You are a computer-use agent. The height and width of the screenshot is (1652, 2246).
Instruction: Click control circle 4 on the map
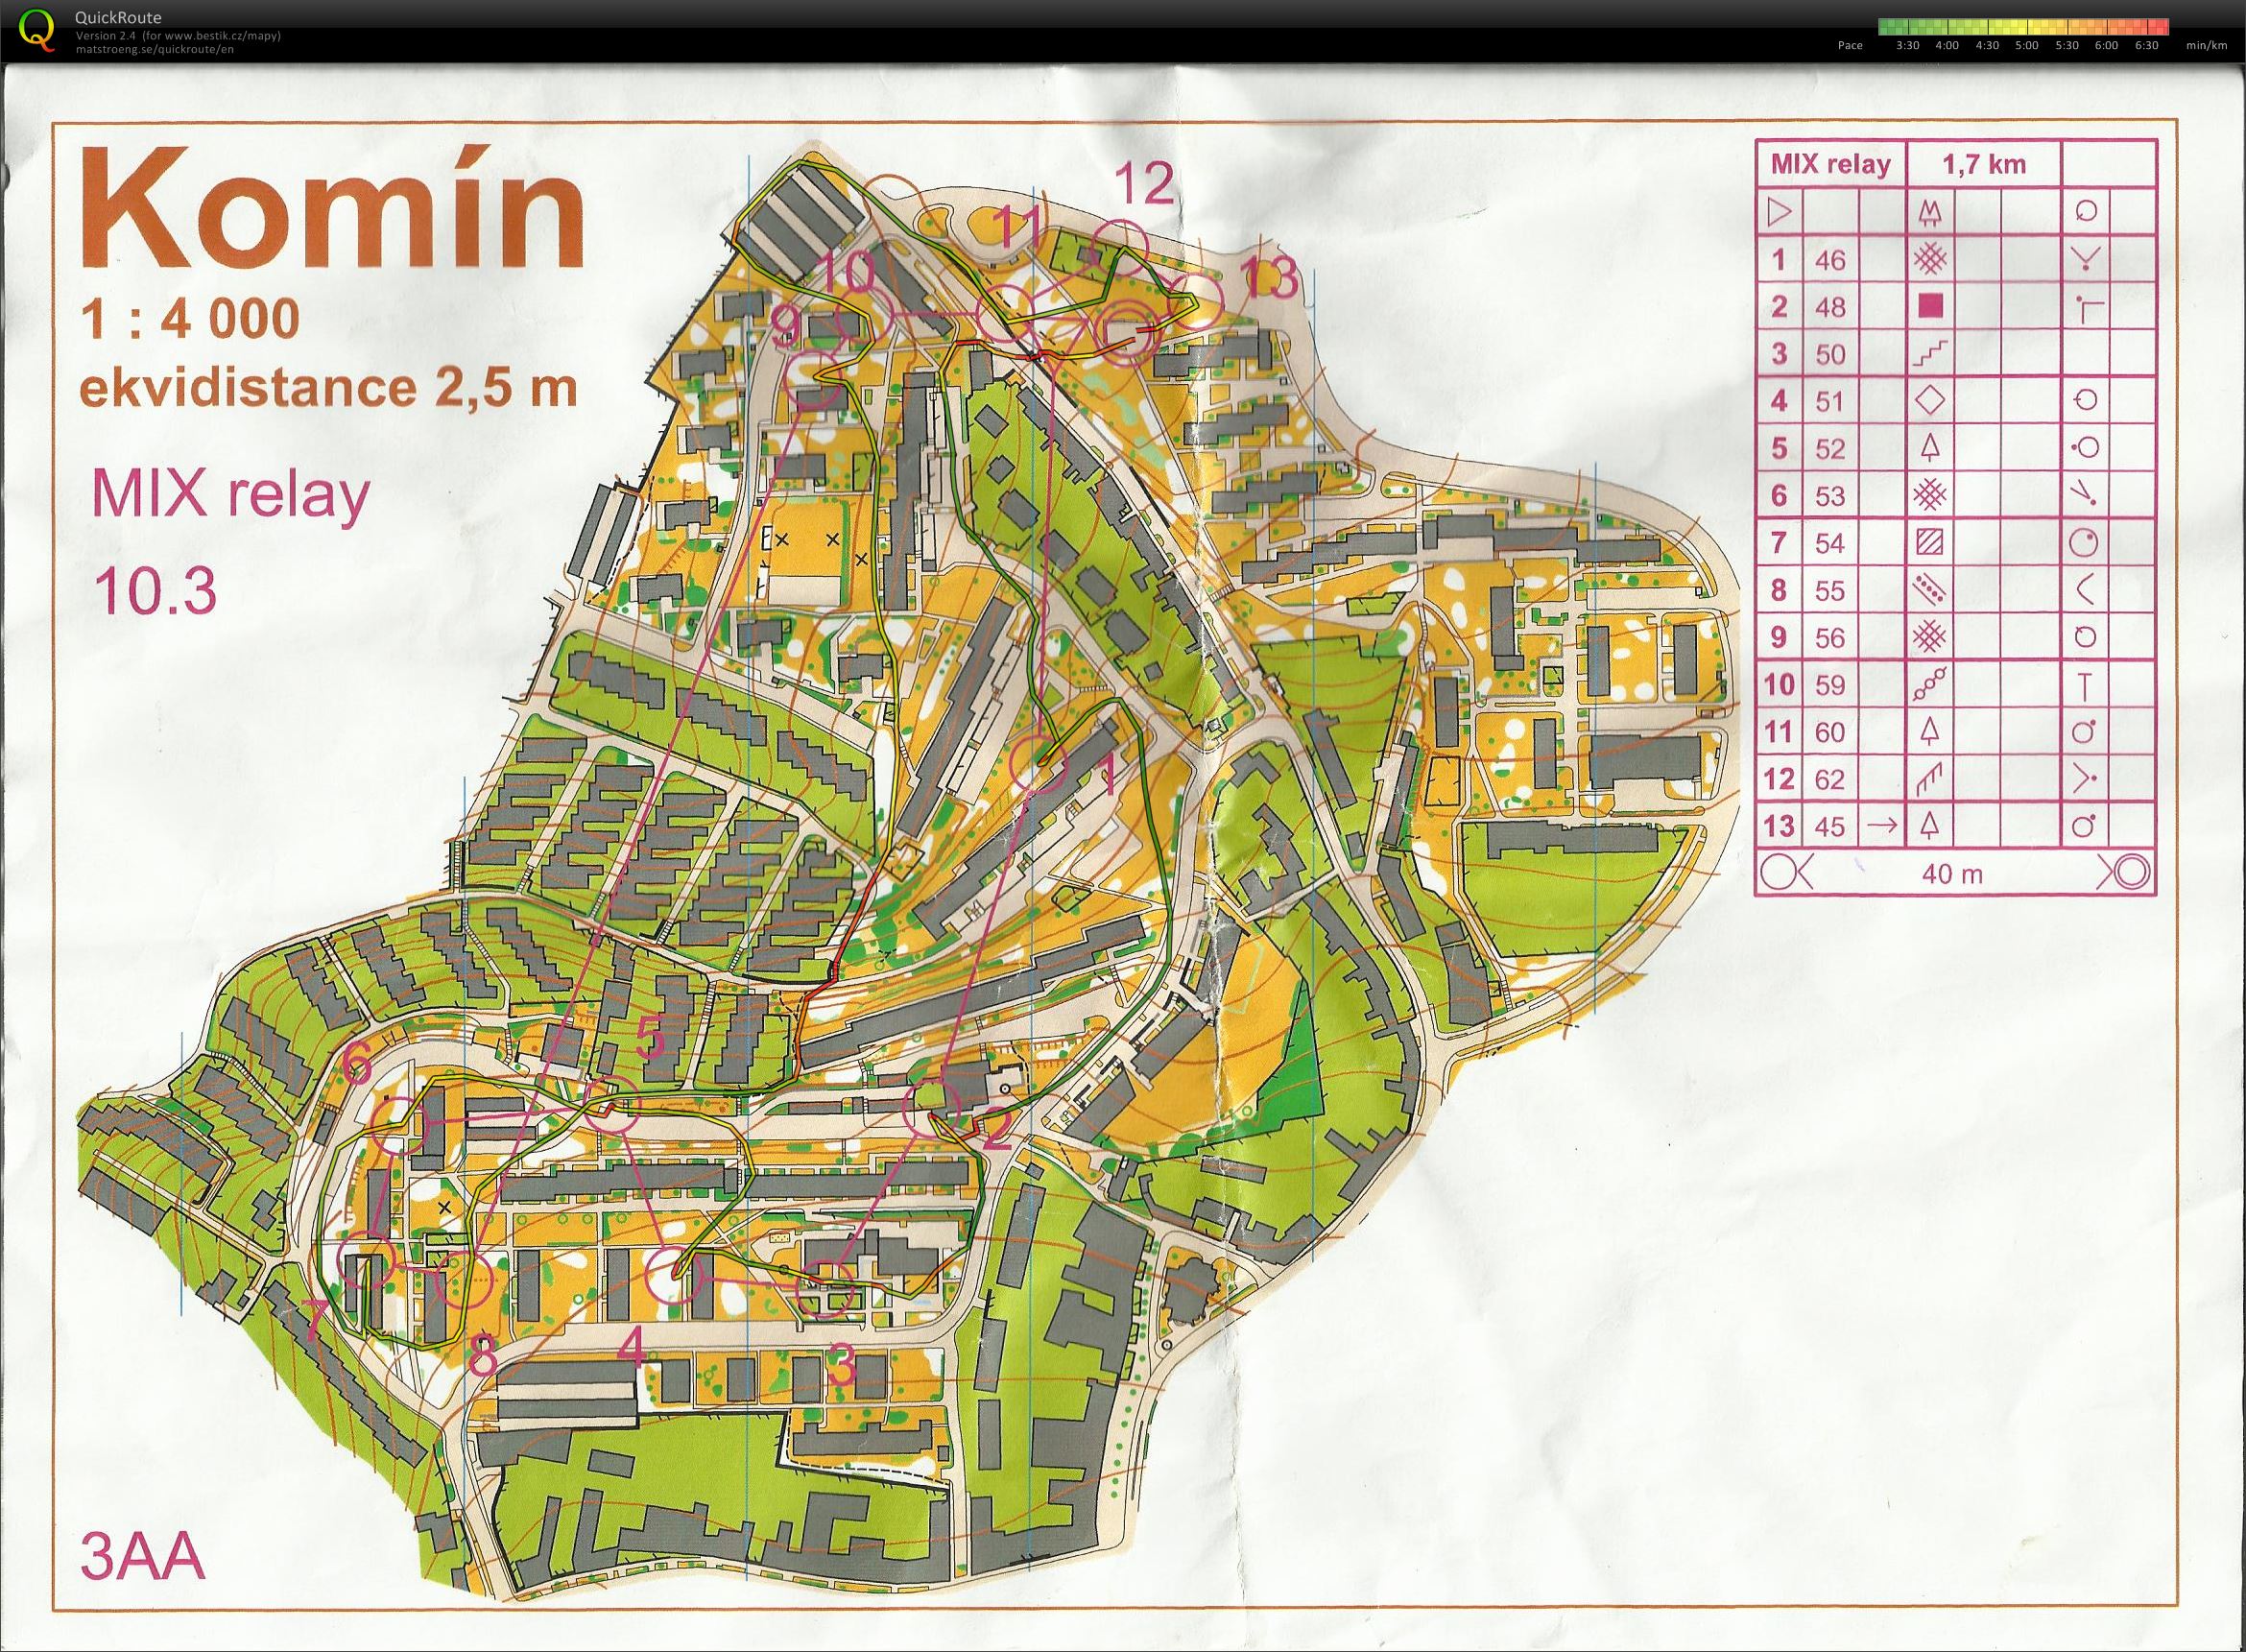tap(676, 1276)
